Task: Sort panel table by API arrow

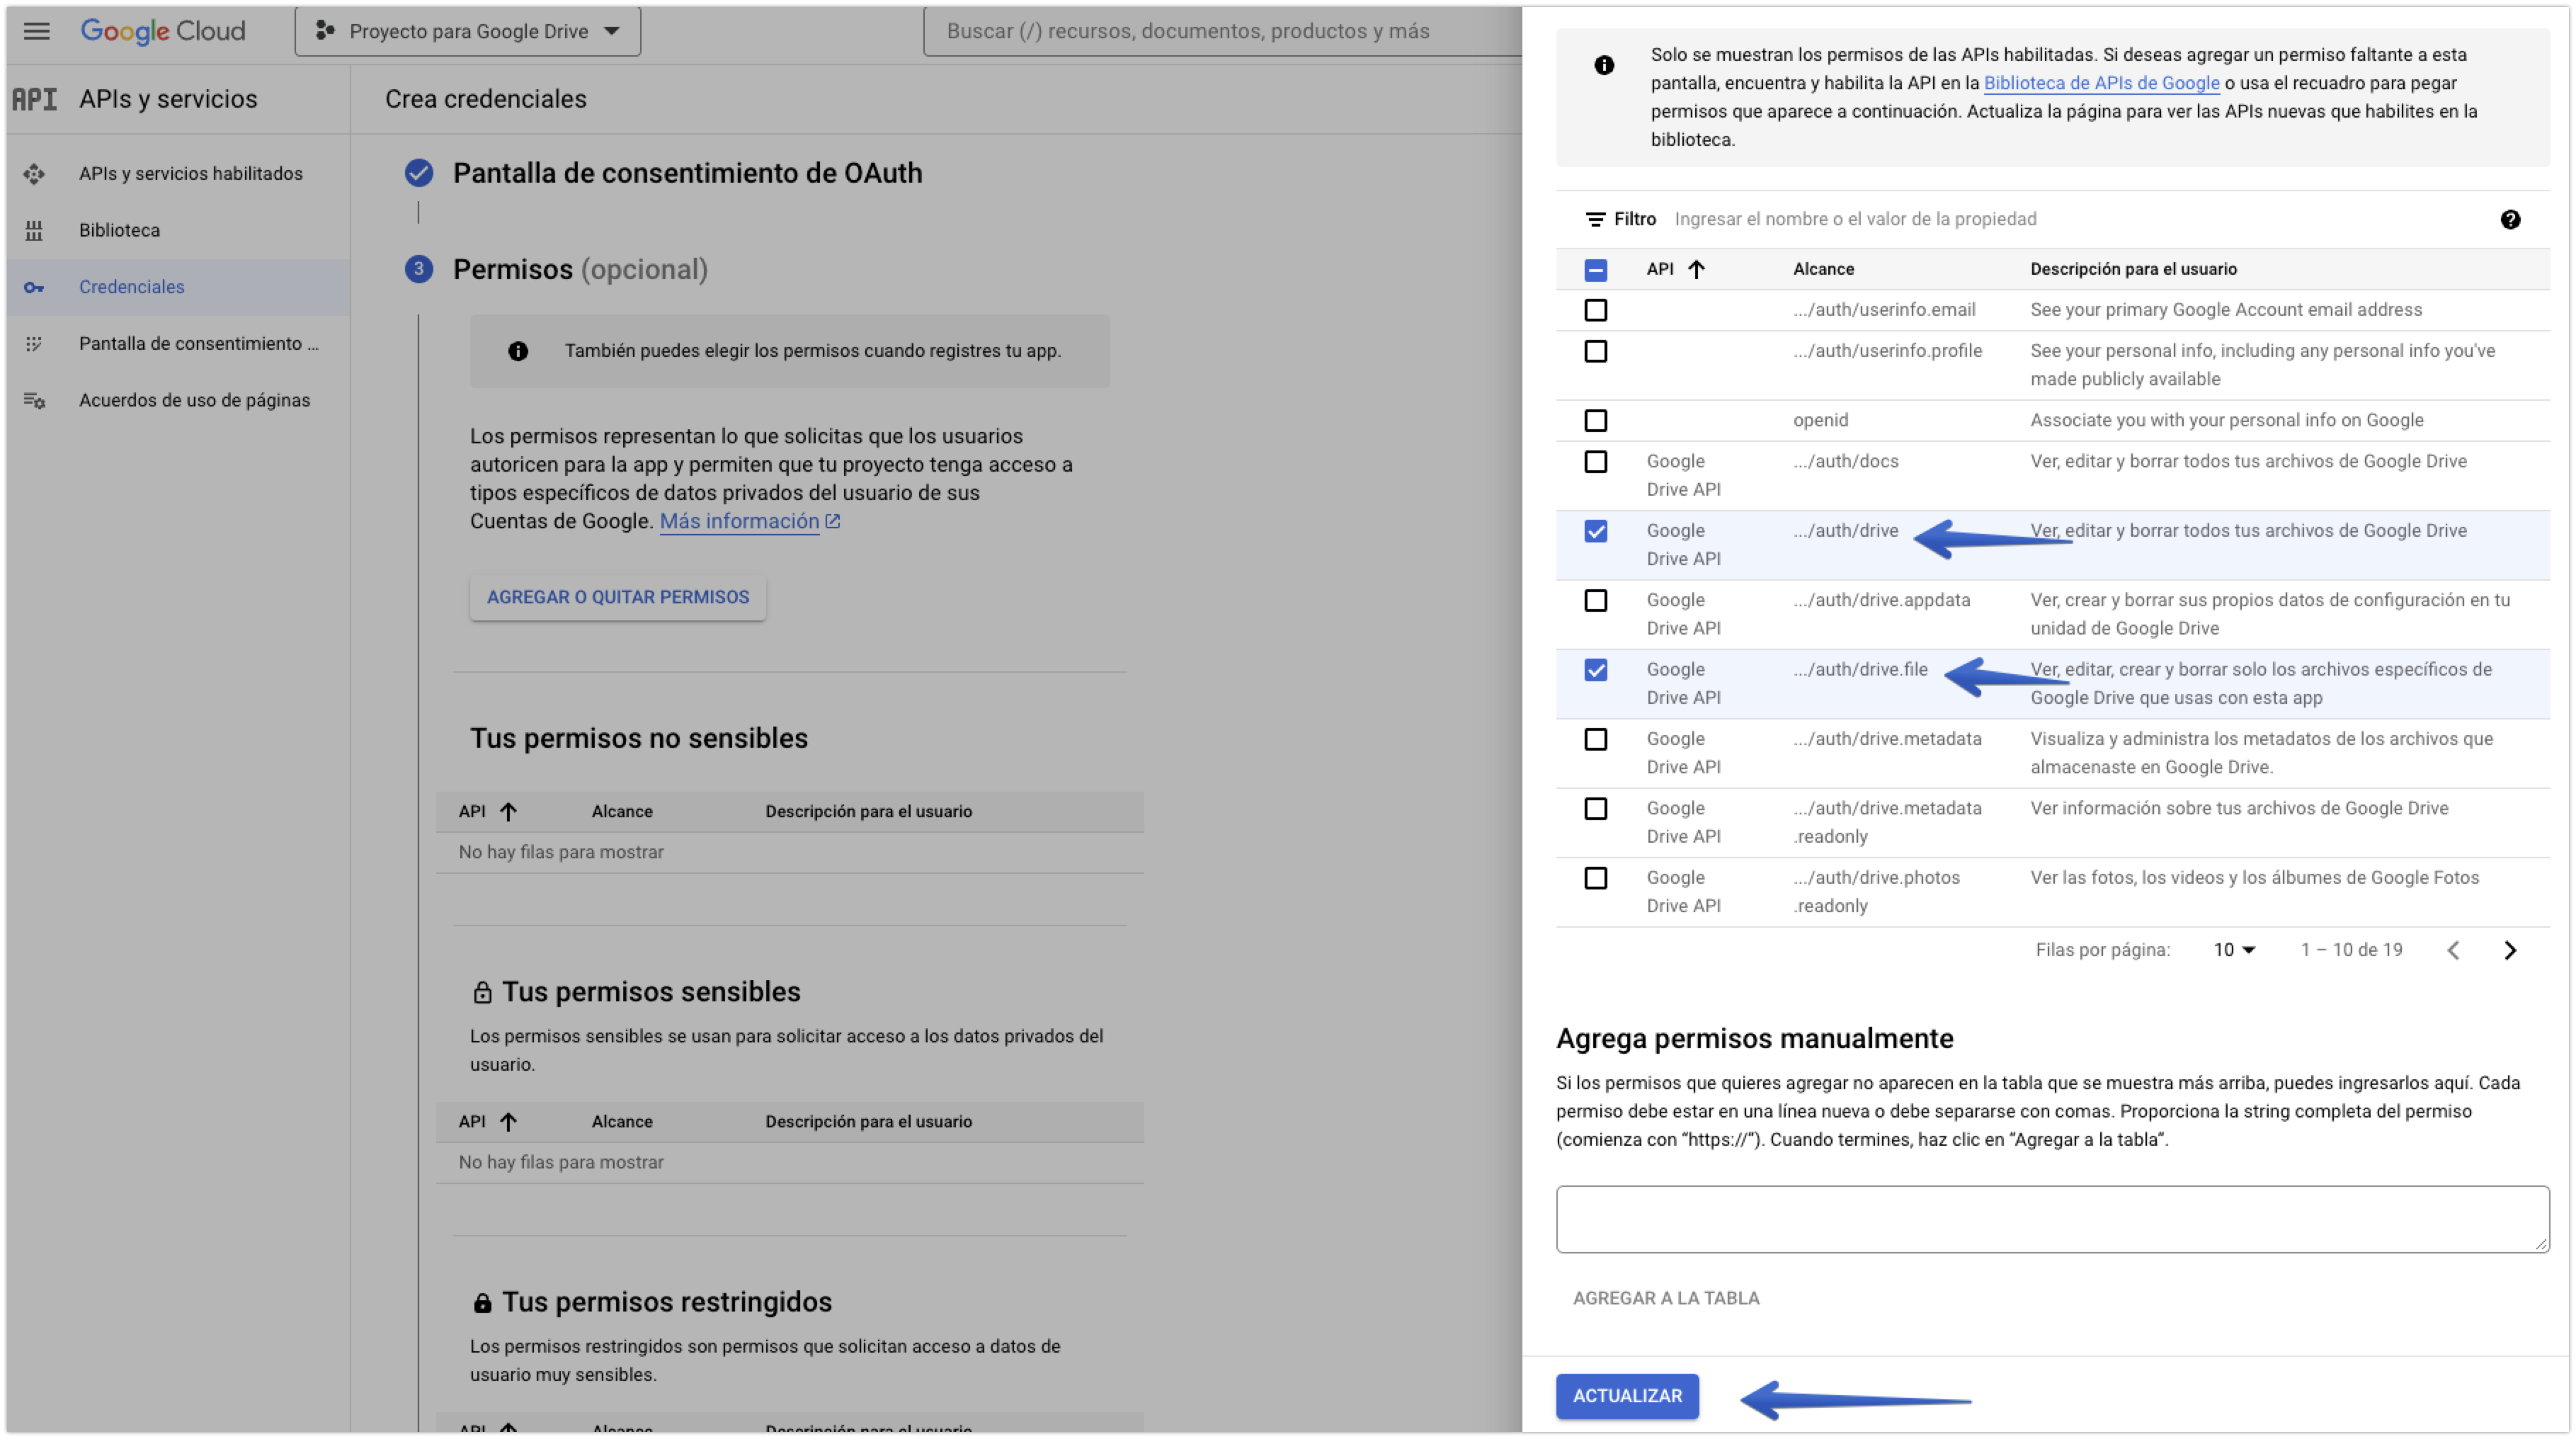Action: 1696,269
